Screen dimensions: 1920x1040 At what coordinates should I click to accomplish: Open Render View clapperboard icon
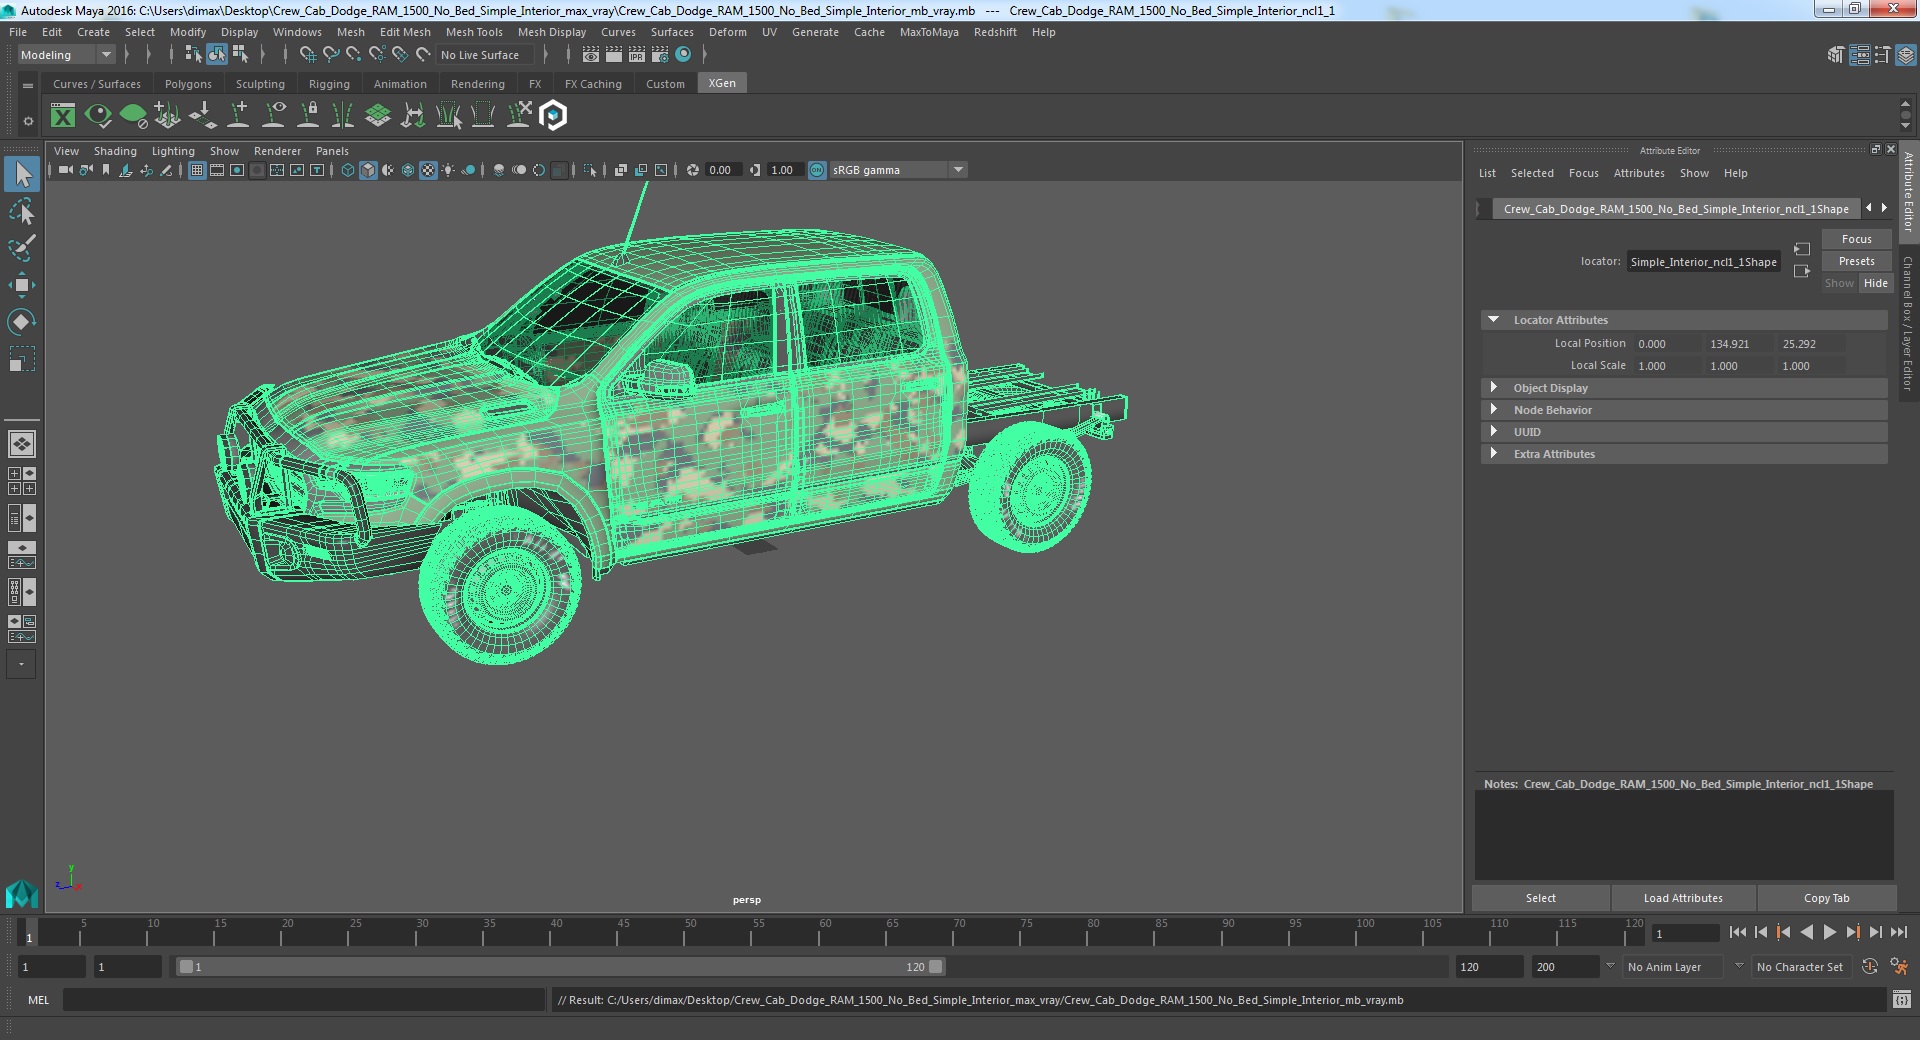tap(591, 55)
